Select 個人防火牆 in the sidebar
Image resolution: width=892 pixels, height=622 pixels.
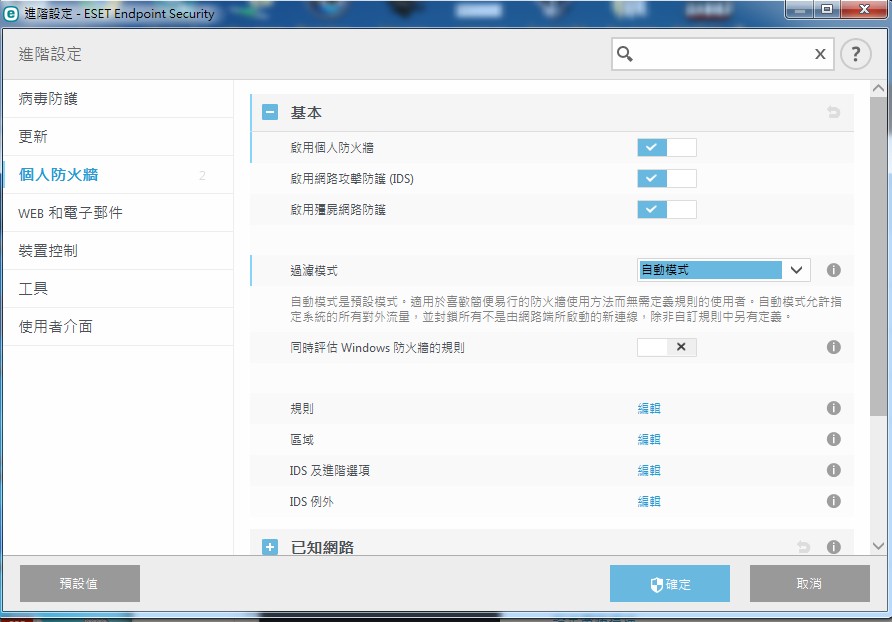(118, 175)
